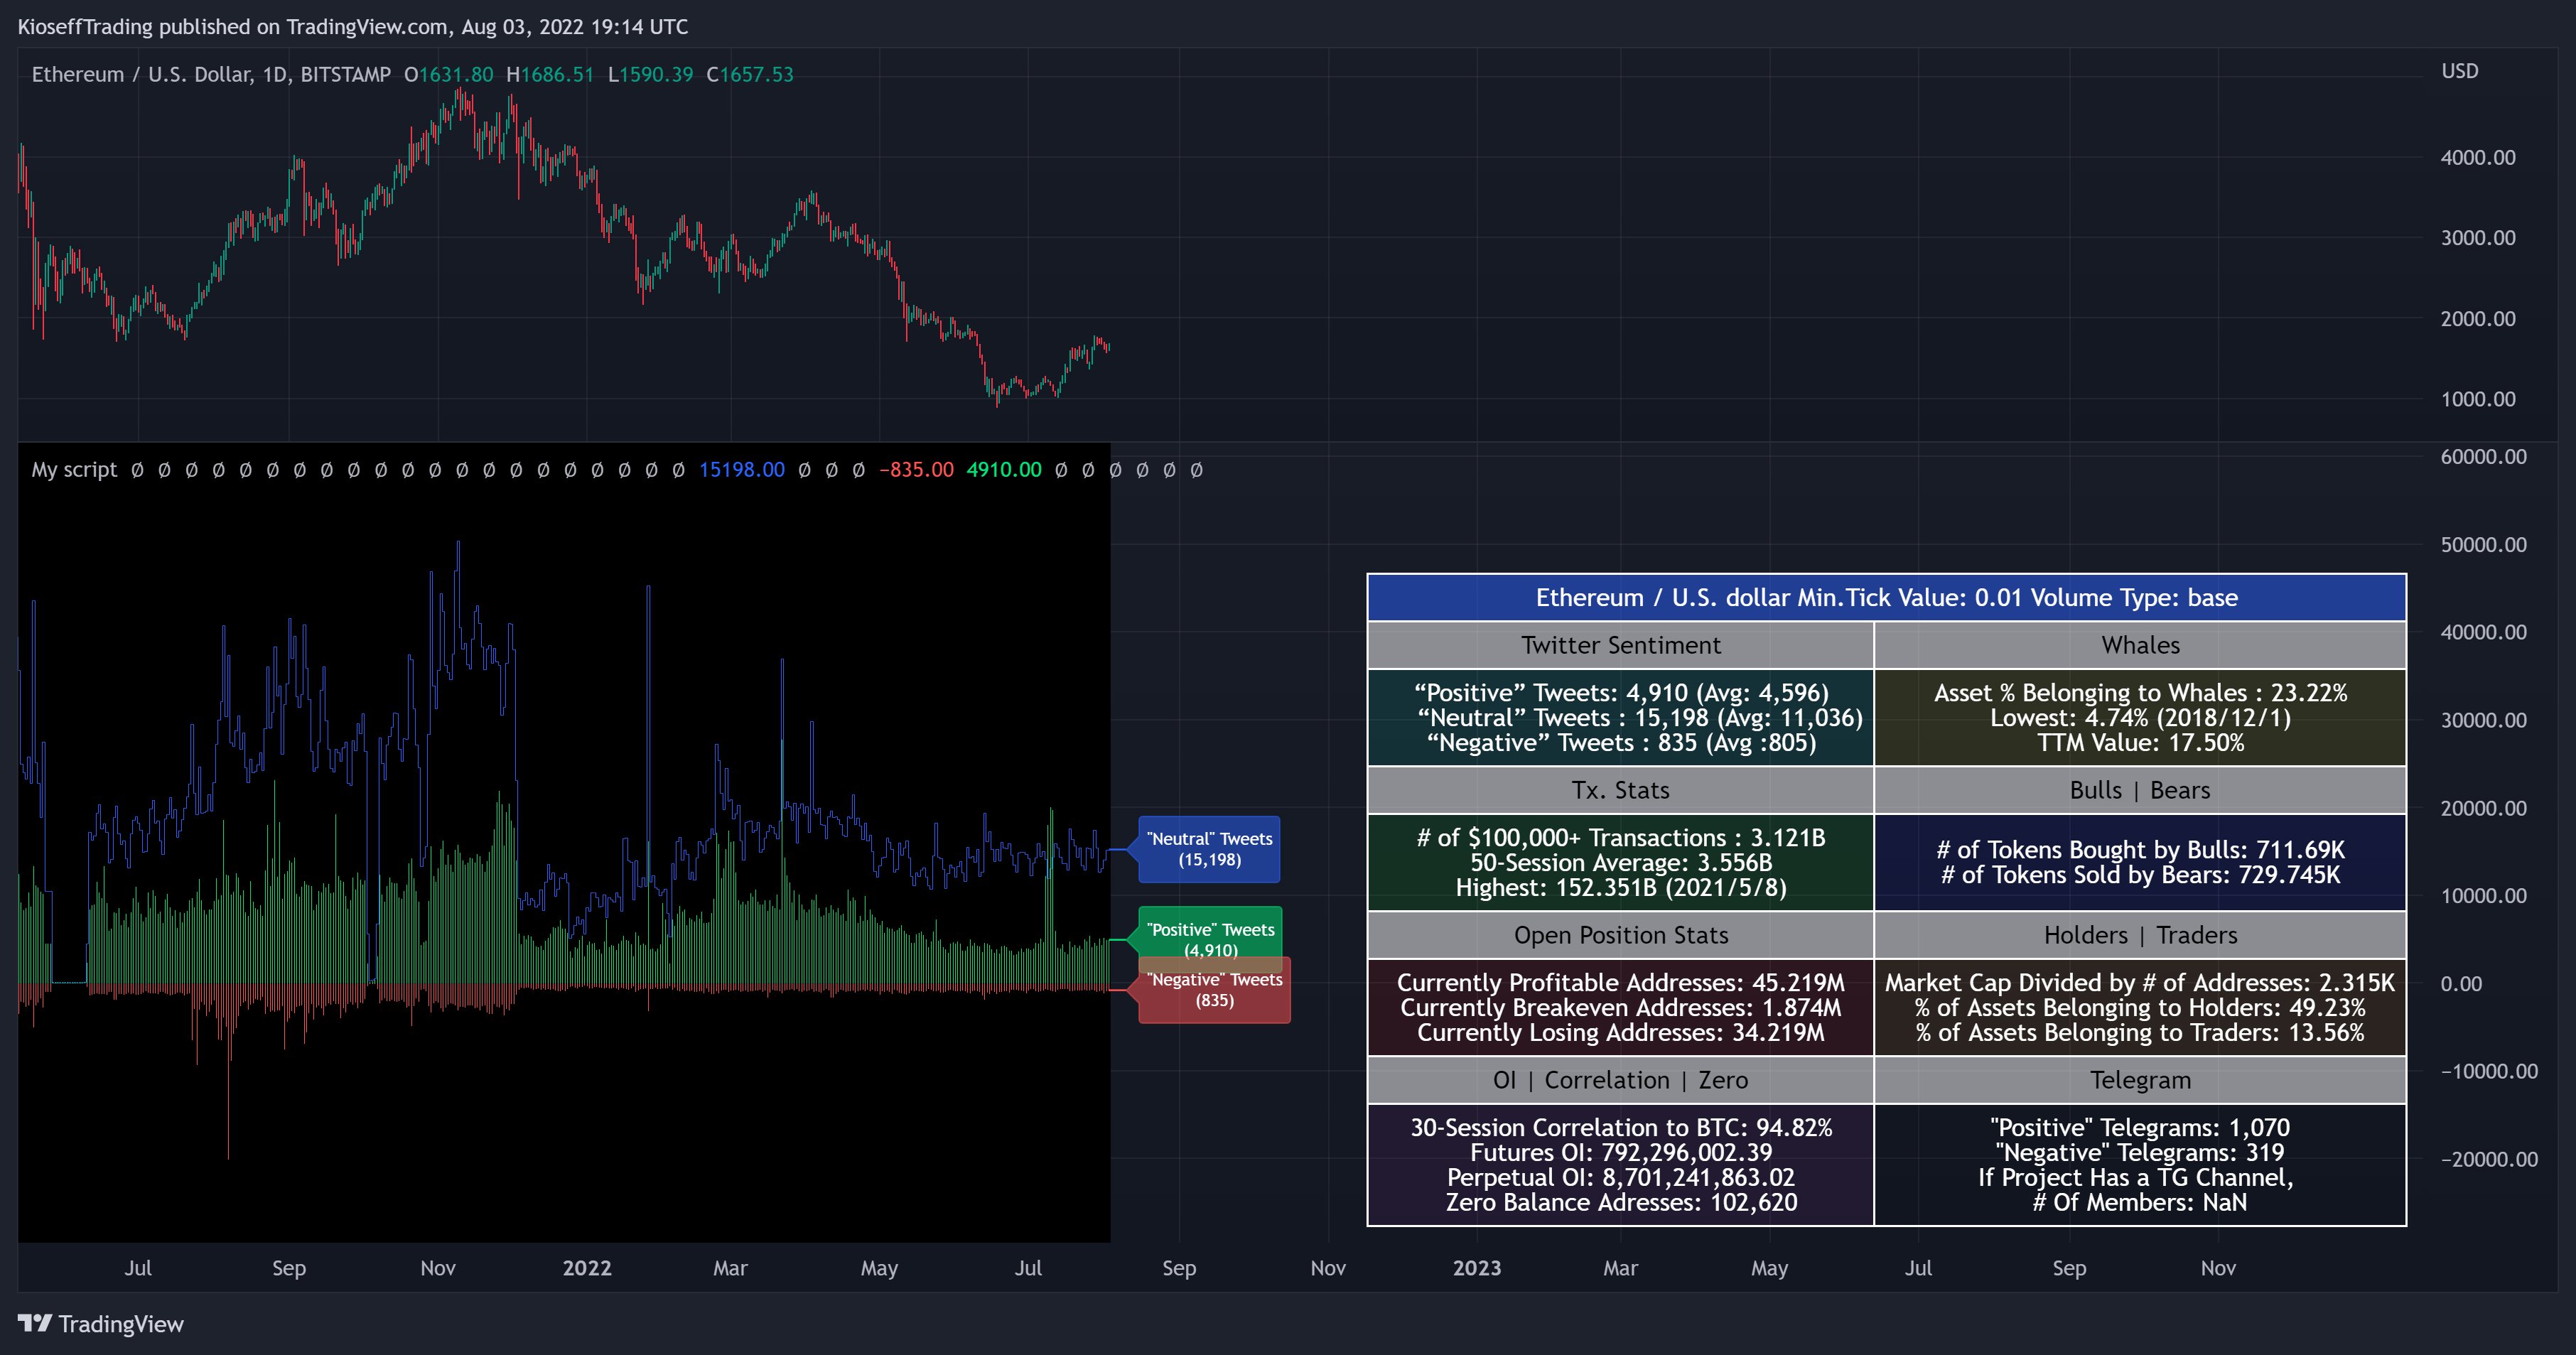This screenshot has width=2576, height=1355.
Task: Click the 0.00 indicator axis label
Action: tap(2461, 984)
